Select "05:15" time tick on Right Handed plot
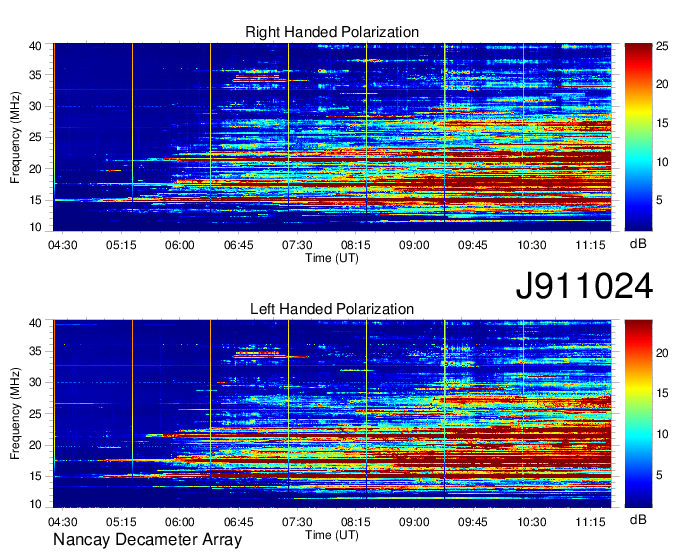The image size is (680, 552). 121,245
